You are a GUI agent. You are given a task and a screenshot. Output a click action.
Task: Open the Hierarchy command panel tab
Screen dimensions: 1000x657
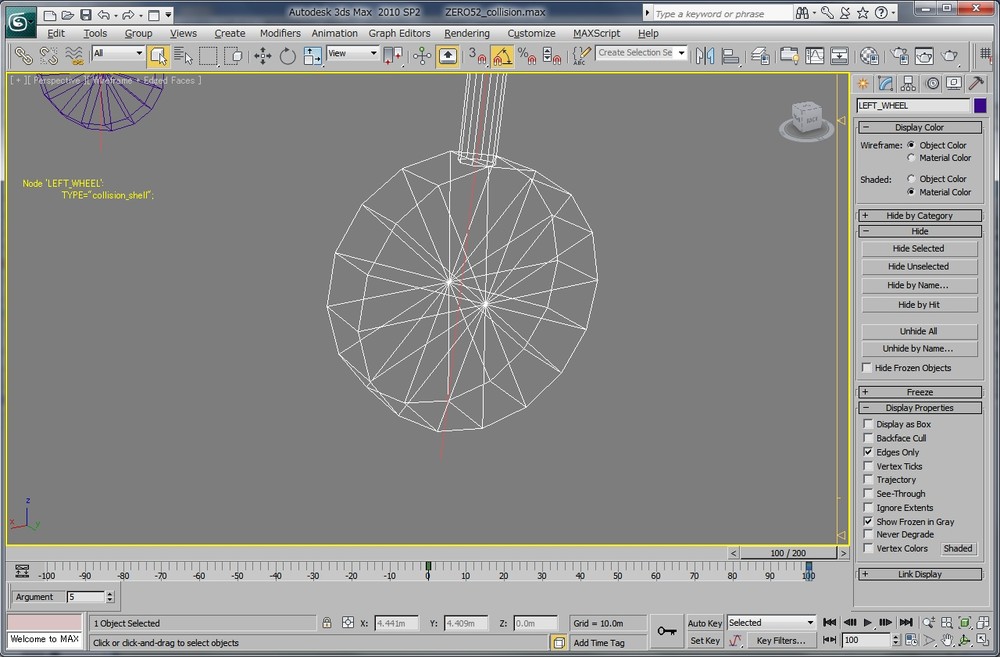point(909,83)
